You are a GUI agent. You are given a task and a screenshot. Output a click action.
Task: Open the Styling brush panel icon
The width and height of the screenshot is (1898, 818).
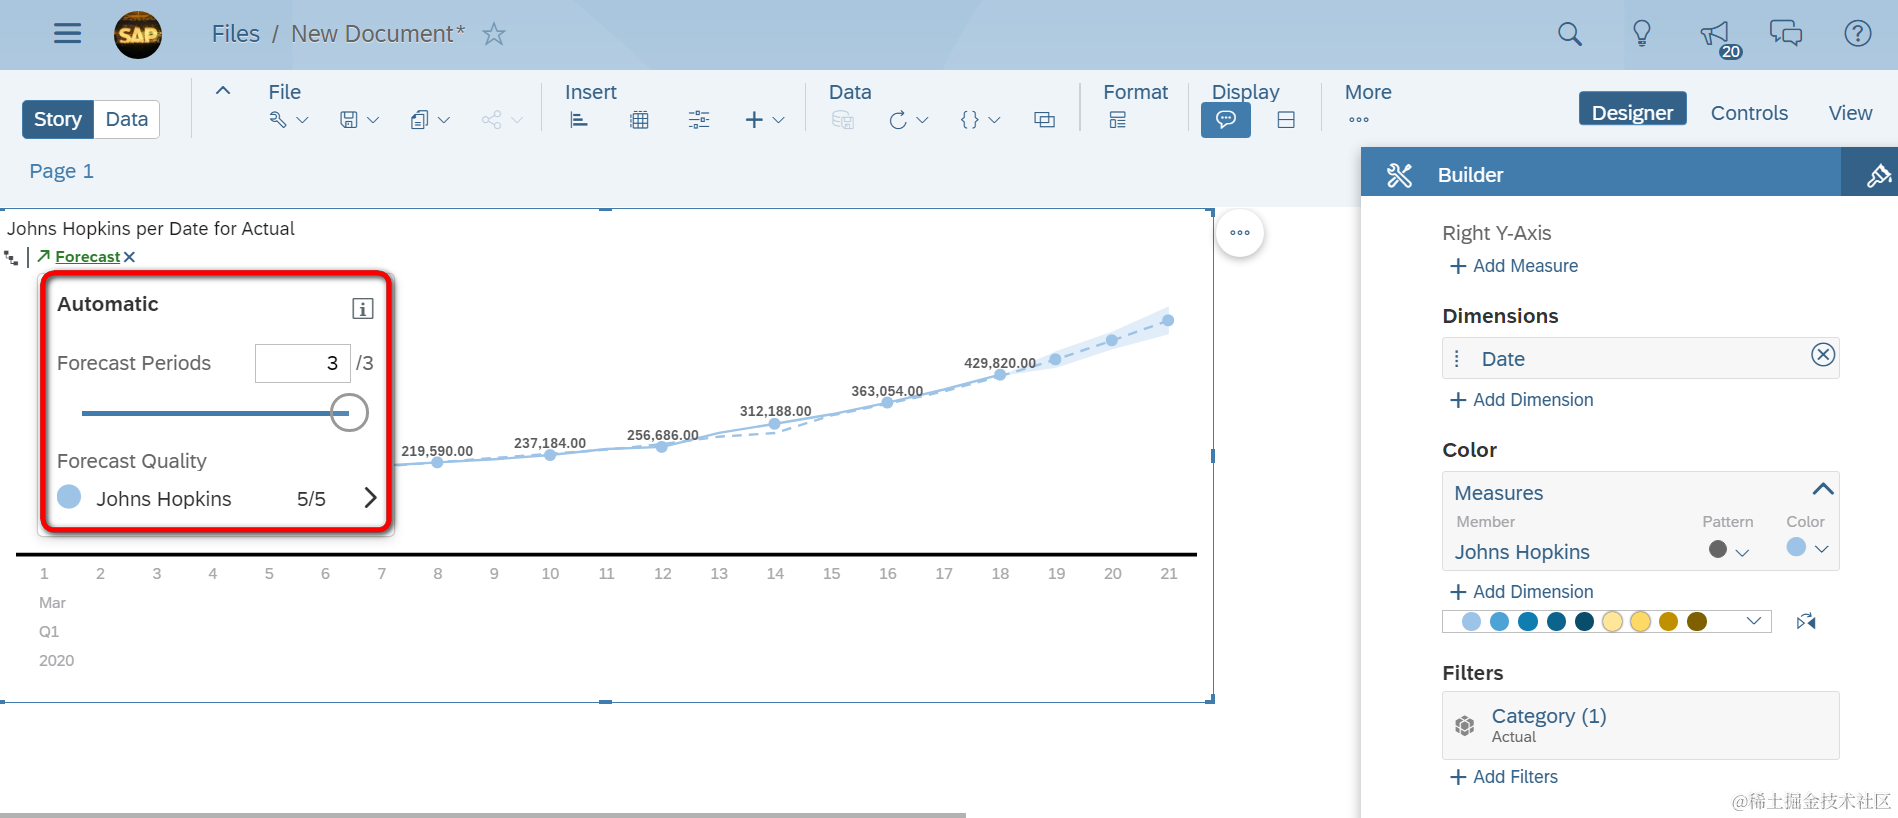click(1878, 176)
